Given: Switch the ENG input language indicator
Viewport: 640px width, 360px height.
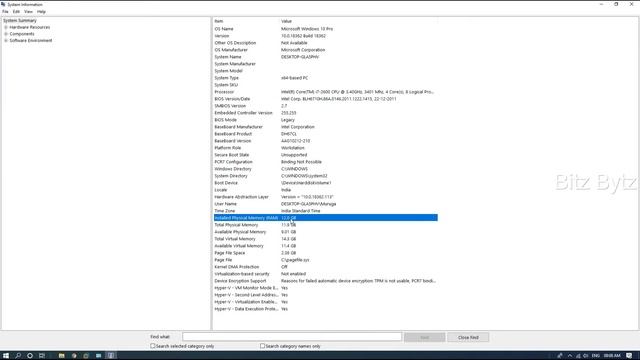Looking at the screenshot, I should pos(596,356).
